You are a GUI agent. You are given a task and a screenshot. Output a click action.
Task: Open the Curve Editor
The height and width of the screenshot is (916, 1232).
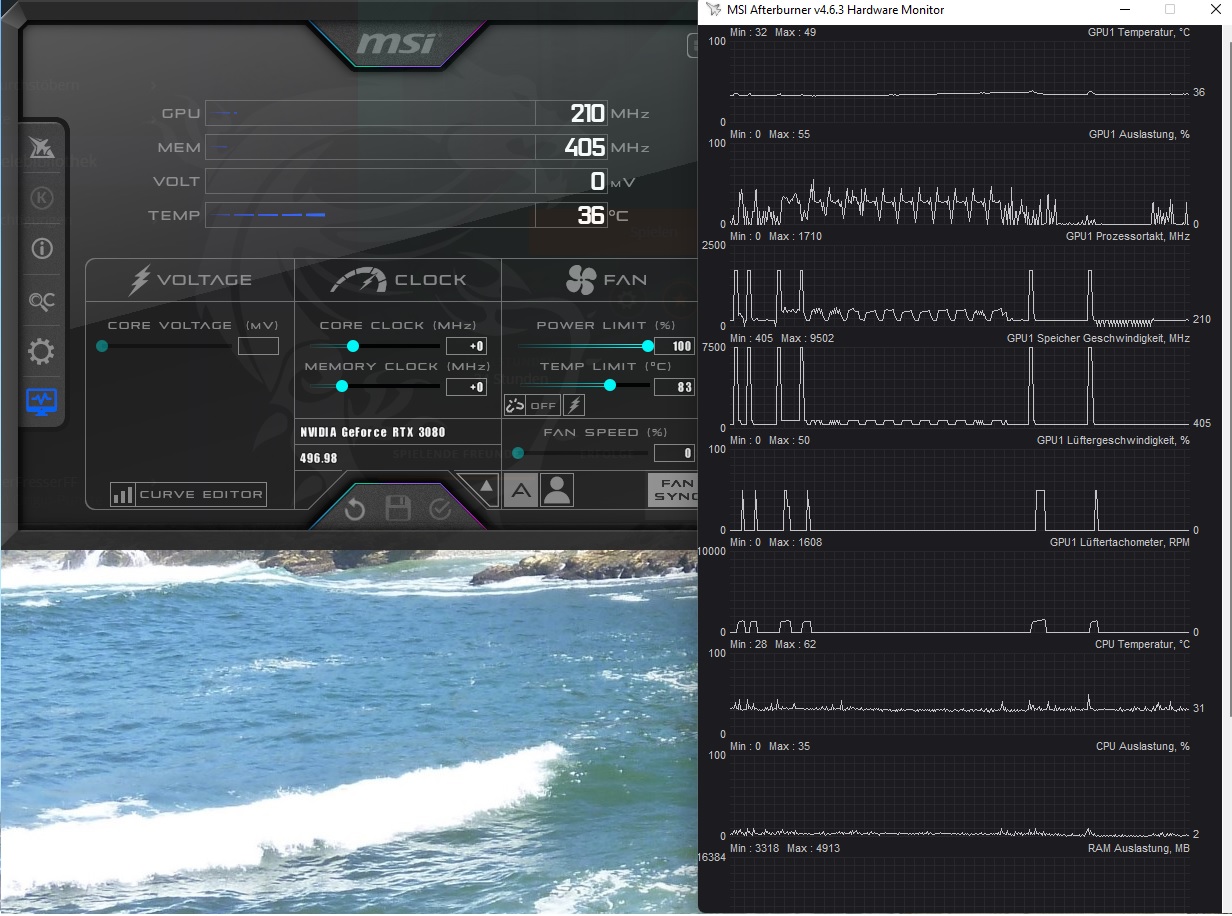coord(188,494)
